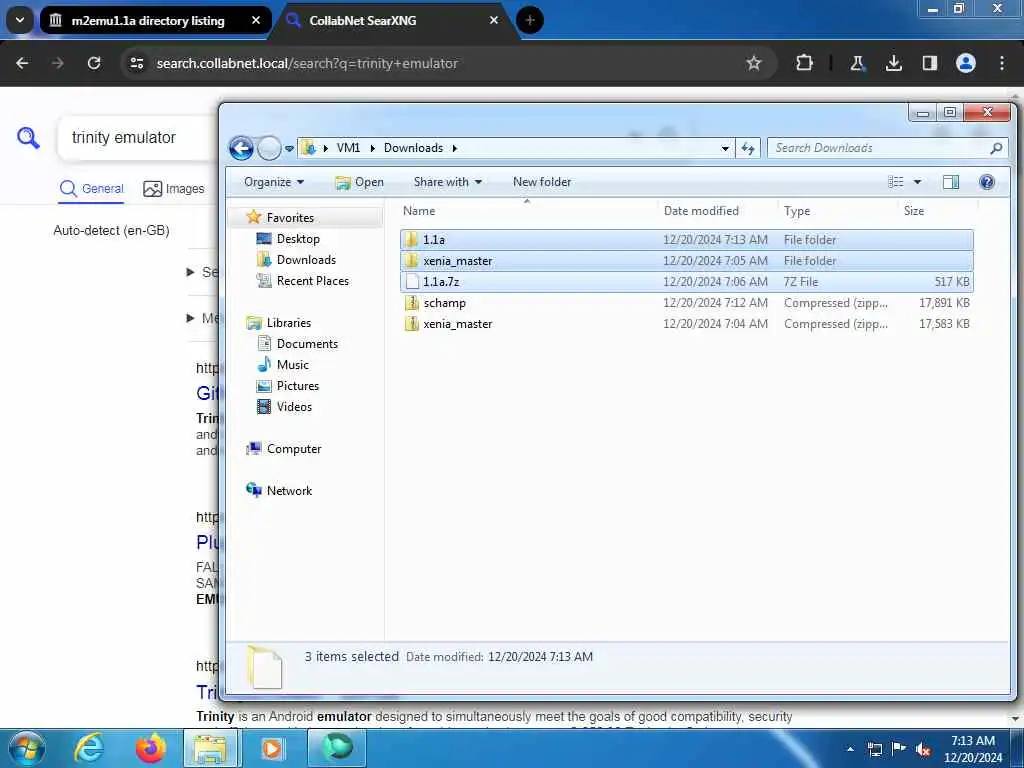This screenshot has height=768, width=1024.
Task: Toggle the preview pane button
Action: 951,182
